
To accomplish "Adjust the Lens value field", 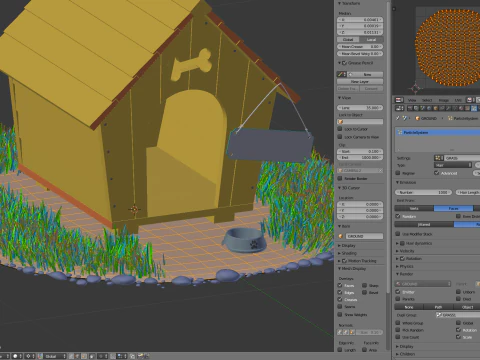I will point(360,108).
